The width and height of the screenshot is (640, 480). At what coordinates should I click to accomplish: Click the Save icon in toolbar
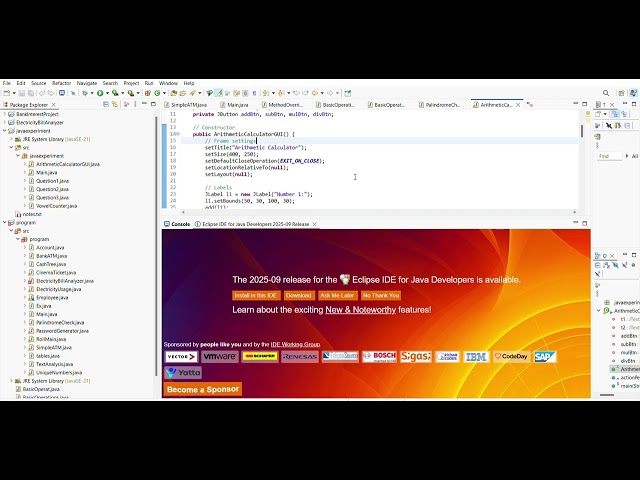tap(22, 93)
